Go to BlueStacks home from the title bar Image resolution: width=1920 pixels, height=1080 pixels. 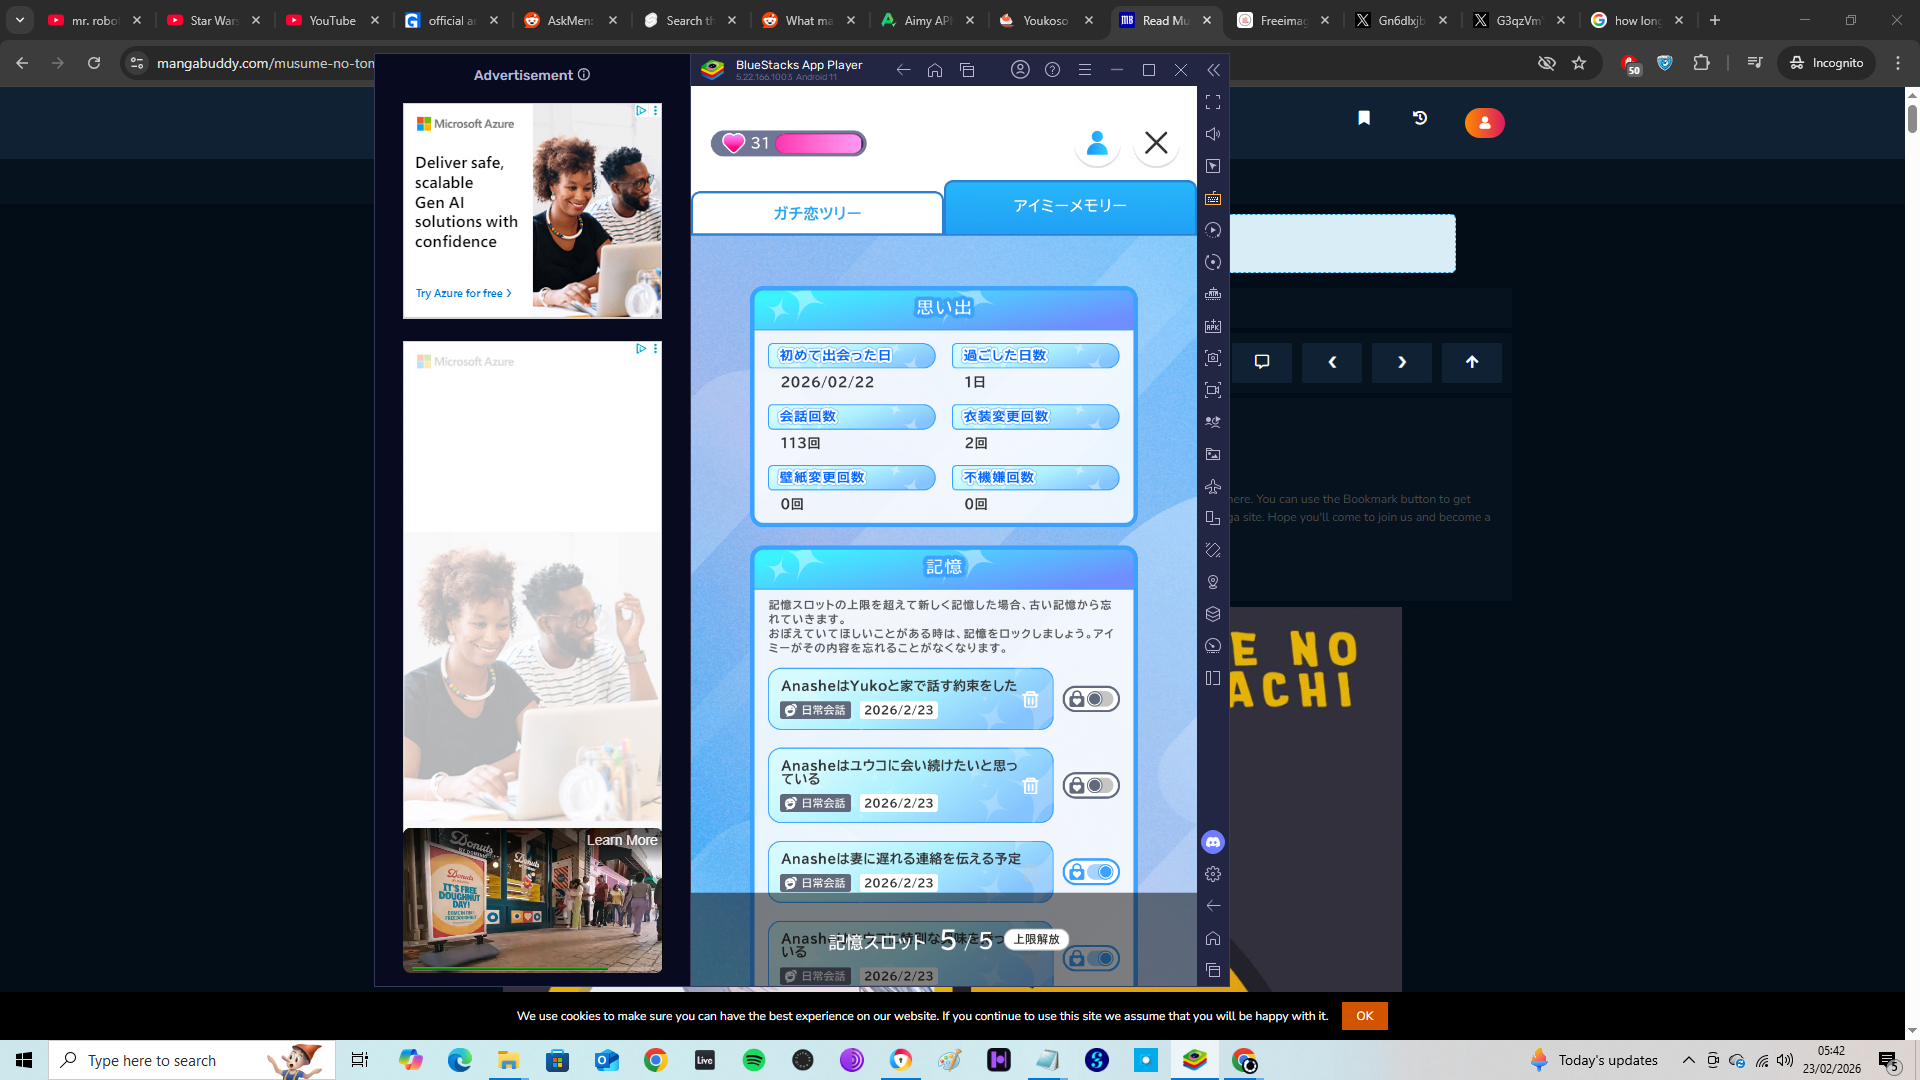coord(935,70)
